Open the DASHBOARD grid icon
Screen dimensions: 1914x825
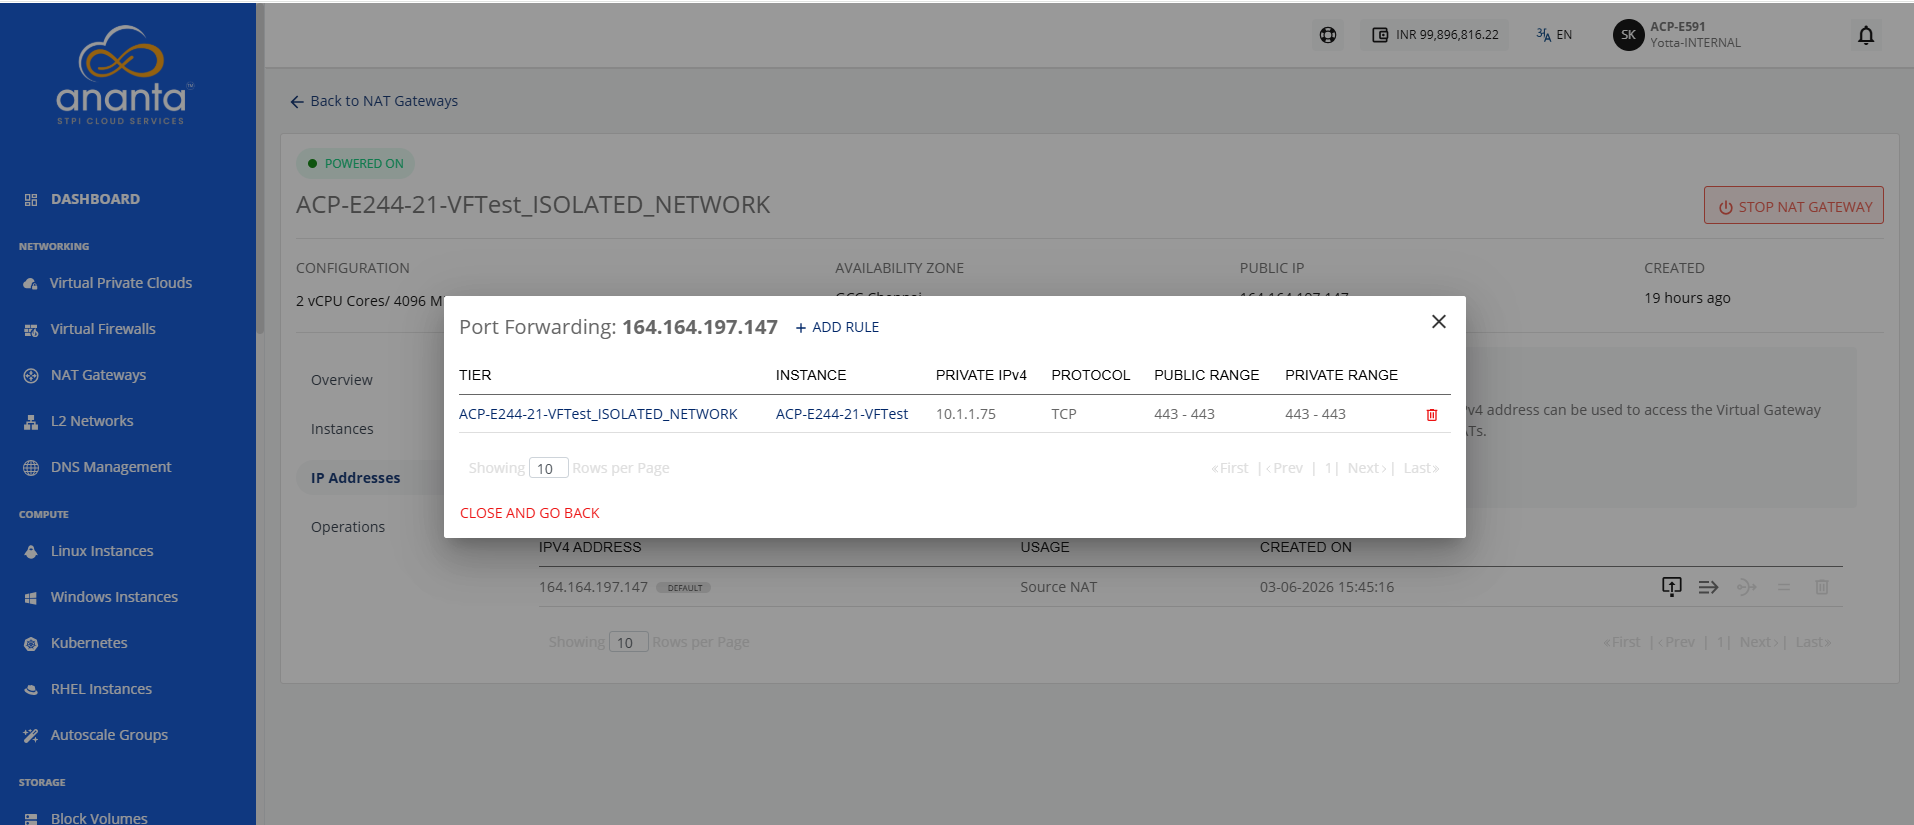pos(31,200)
